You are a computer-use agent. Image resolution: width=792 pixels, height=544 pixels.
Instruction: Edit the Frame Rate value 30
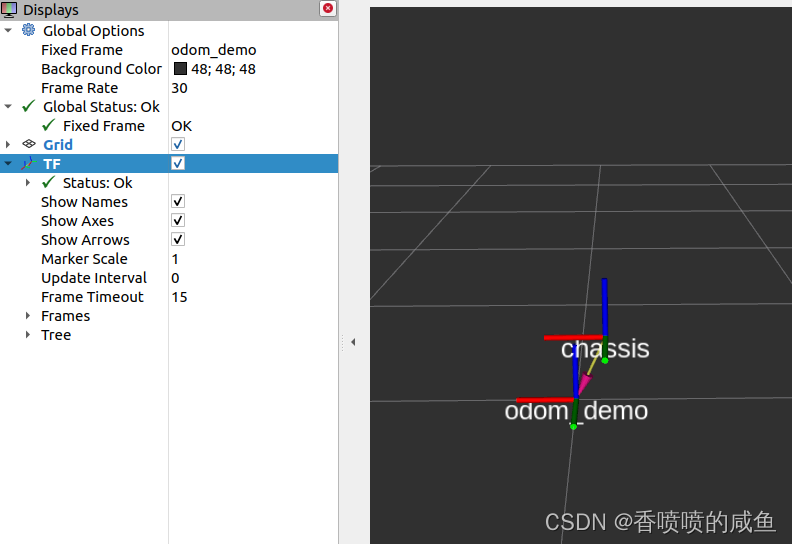179,88
